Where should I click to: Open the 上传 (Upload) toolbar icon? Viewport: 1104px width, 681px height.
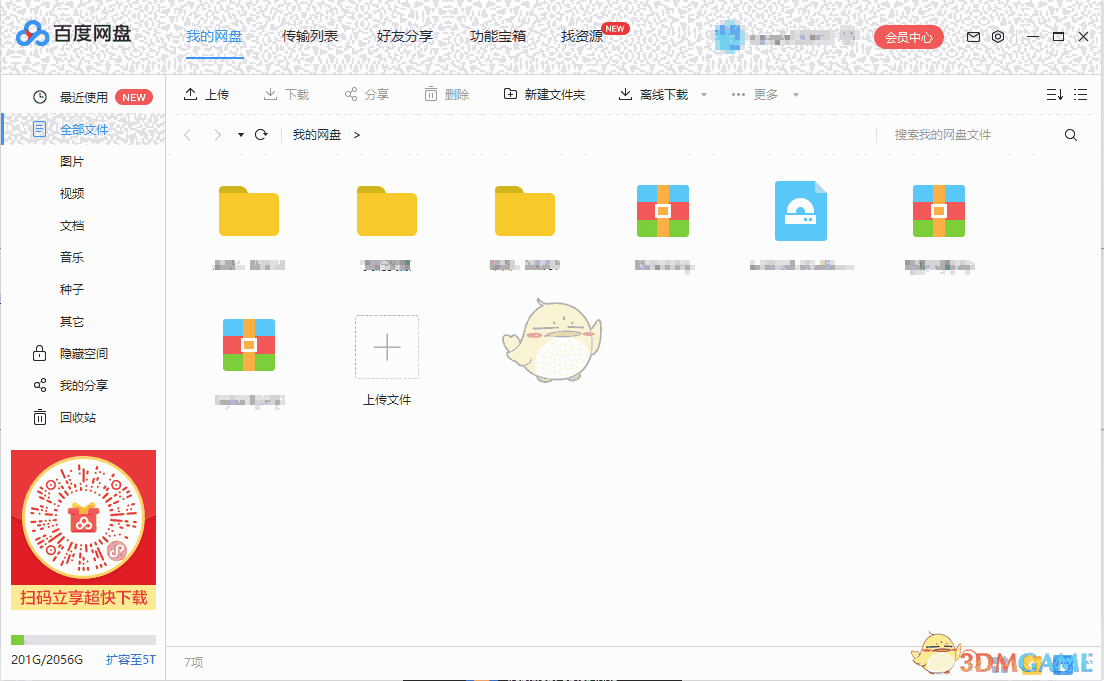(207, 94)
